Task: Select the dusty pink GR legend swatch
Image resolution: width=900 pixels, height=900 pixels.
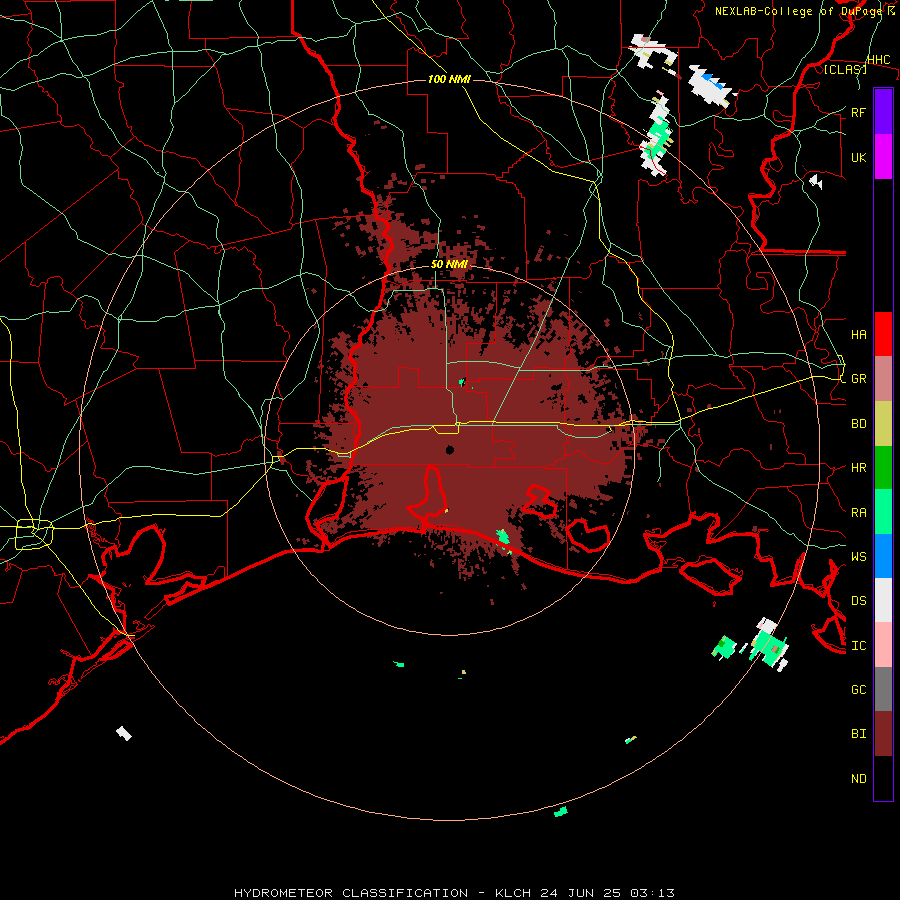Action: 883,379
